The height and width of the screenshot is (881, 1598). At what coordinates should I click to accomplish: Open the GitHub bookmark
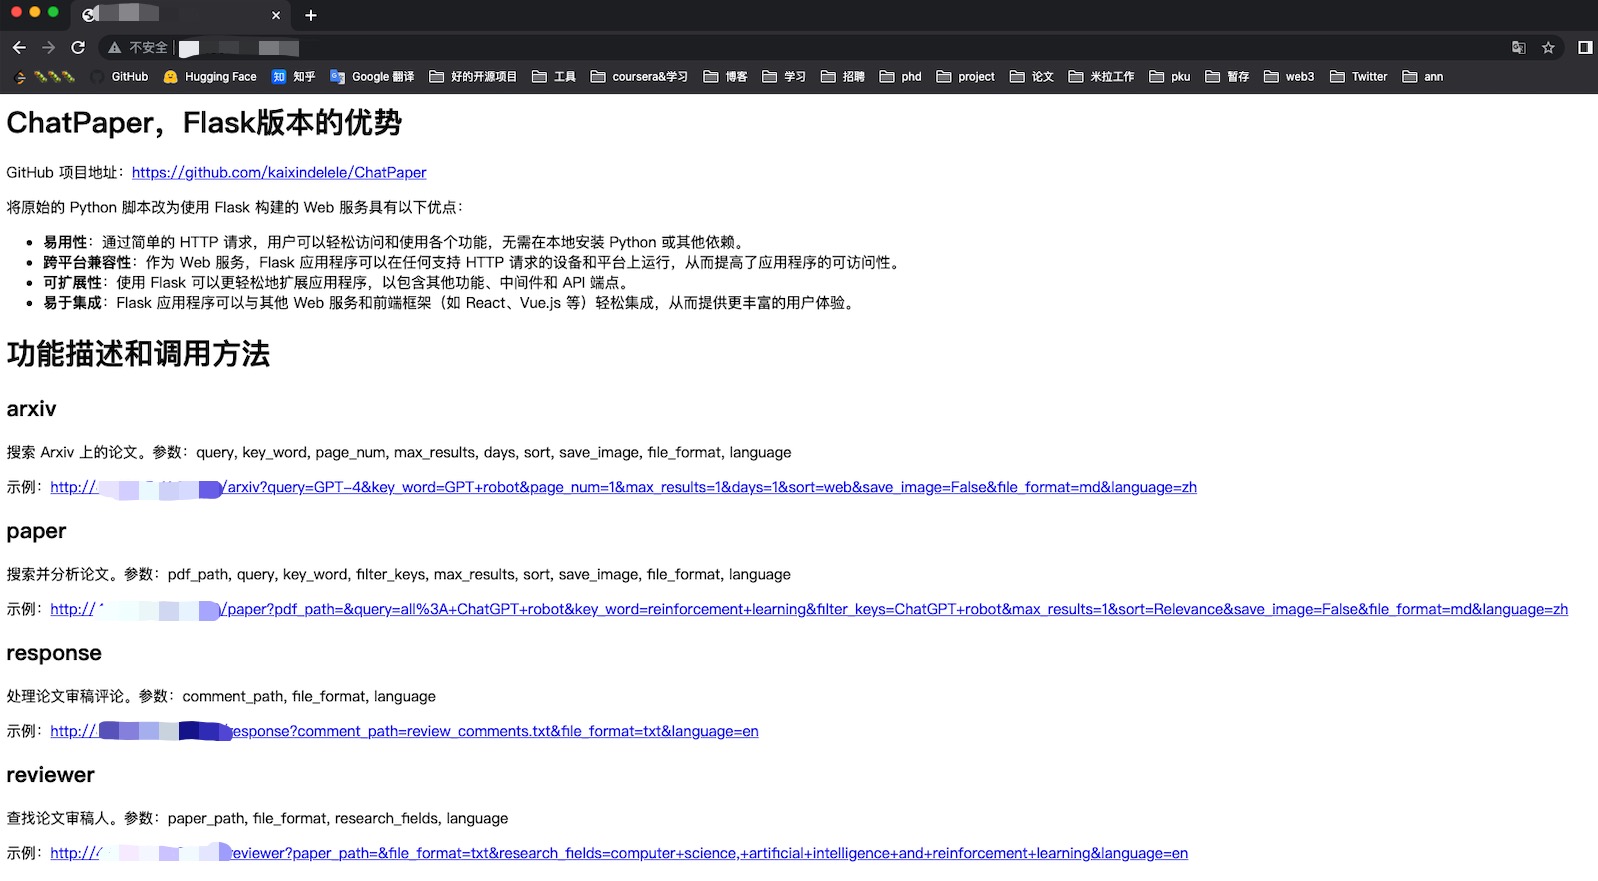coord(119,76)
